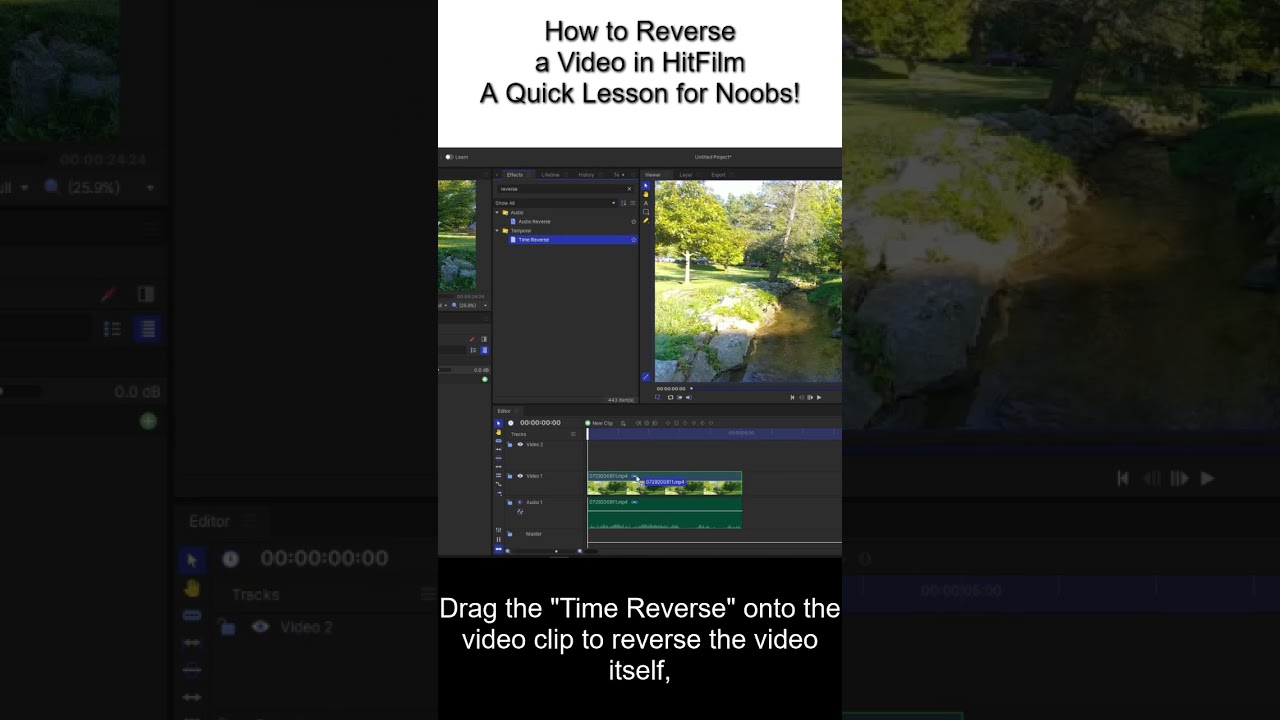Zoom in the timeline

coord(580,551)
